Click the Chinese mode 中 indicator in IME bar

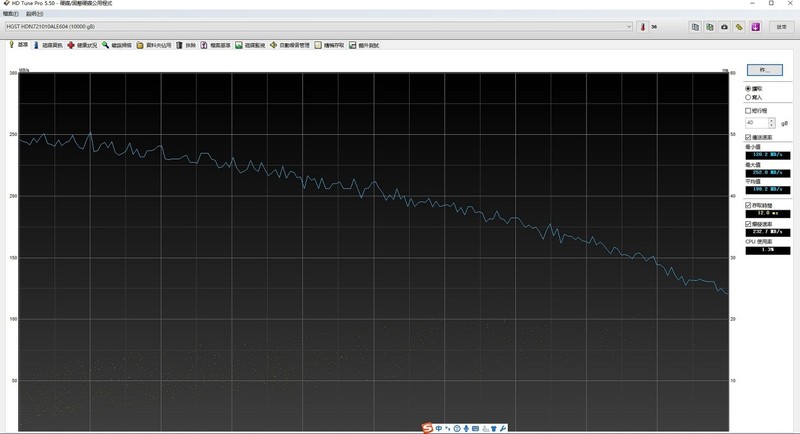439,429
